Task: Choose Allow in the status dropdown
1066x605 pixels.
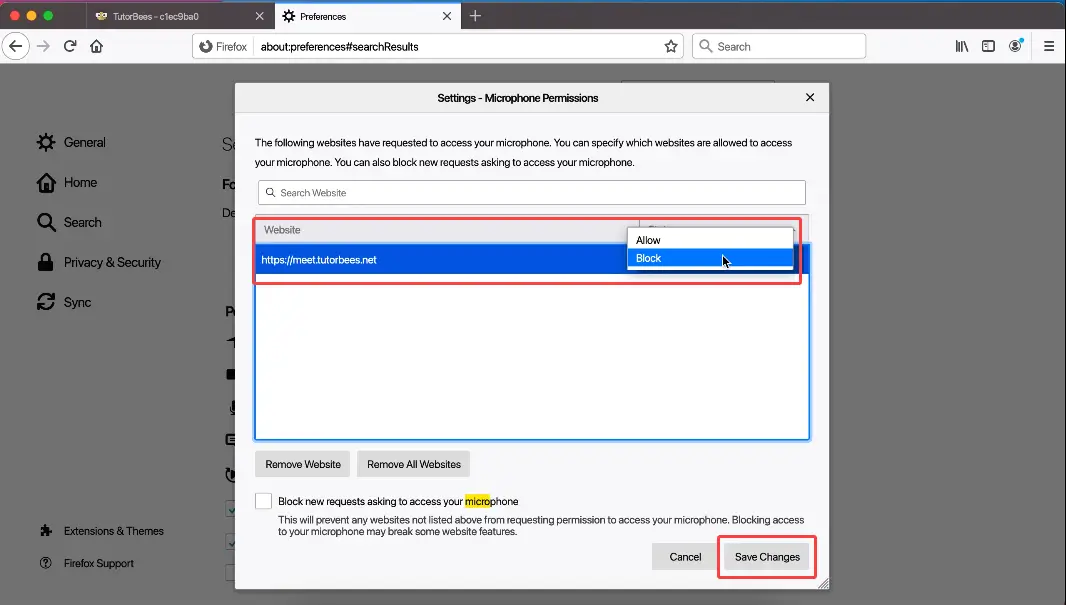Action: [649, 240]
